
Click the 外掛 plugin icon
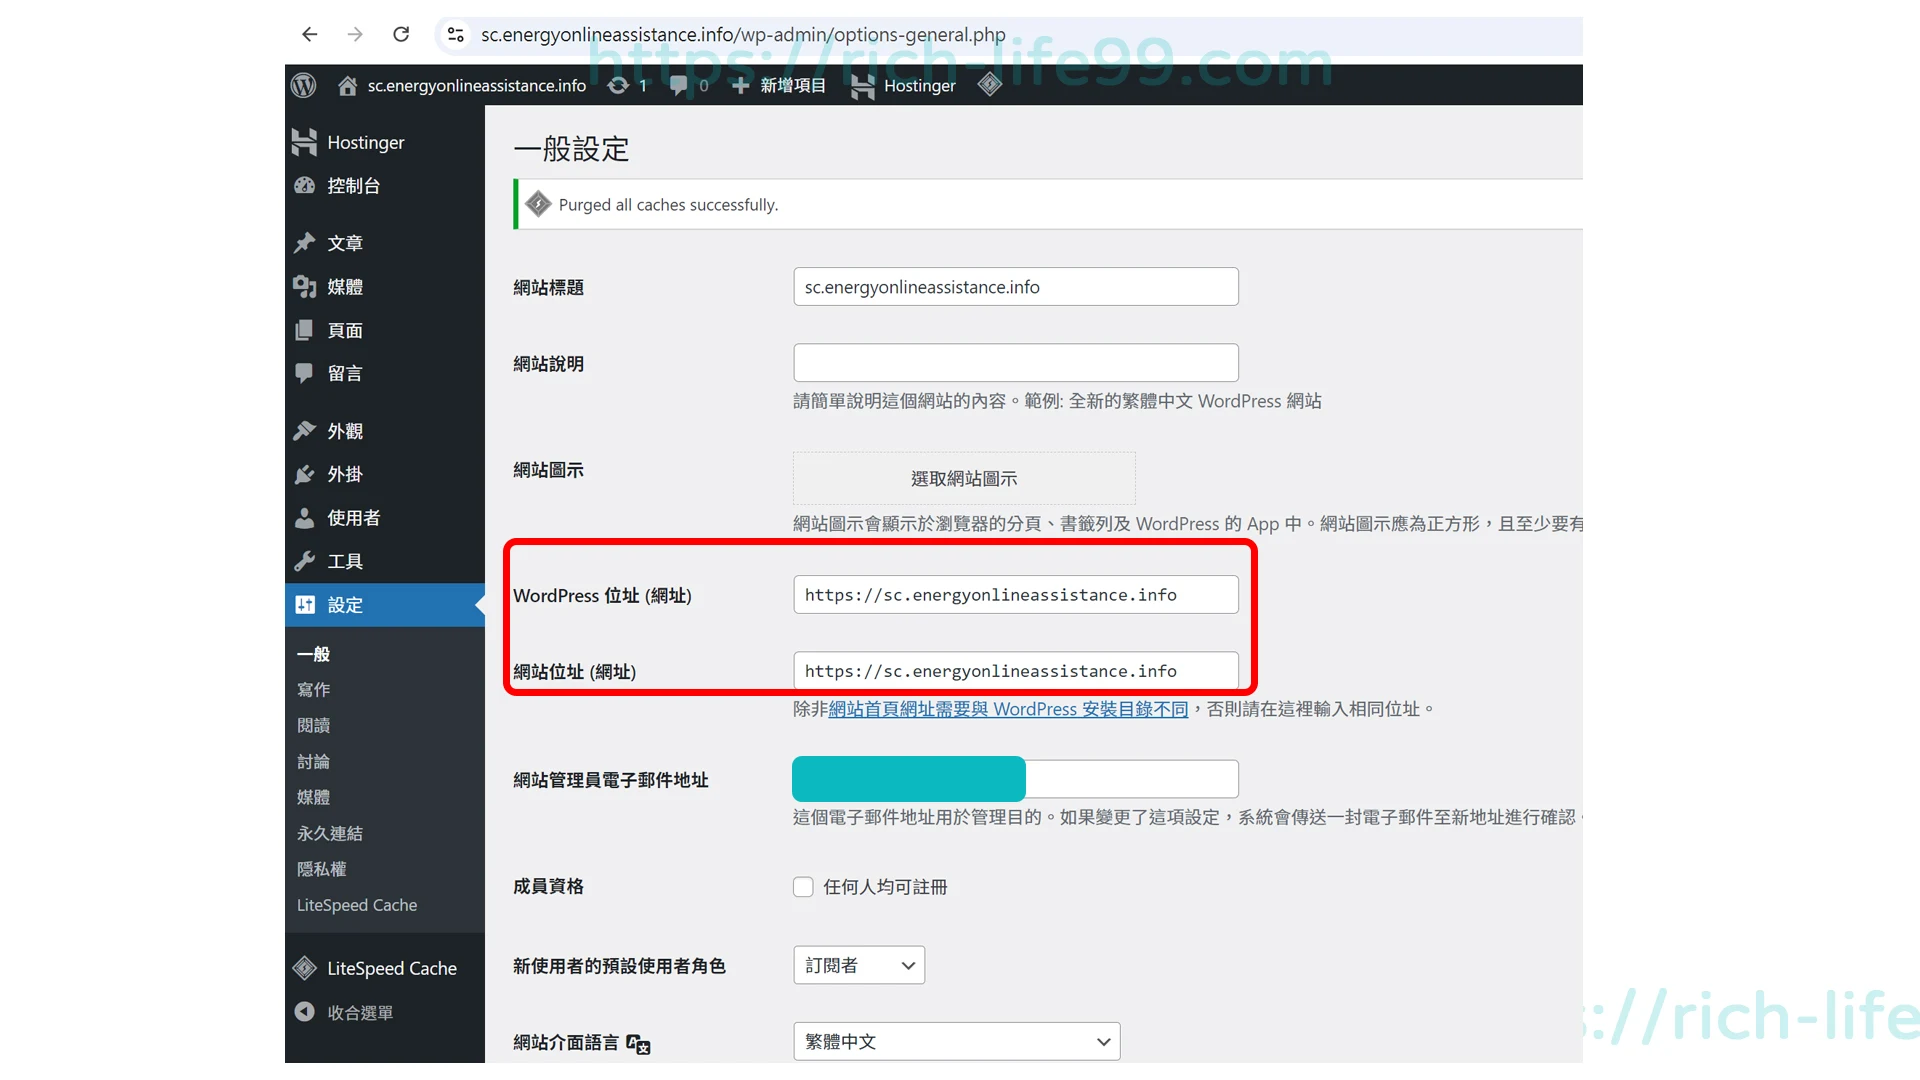[304, 474]
